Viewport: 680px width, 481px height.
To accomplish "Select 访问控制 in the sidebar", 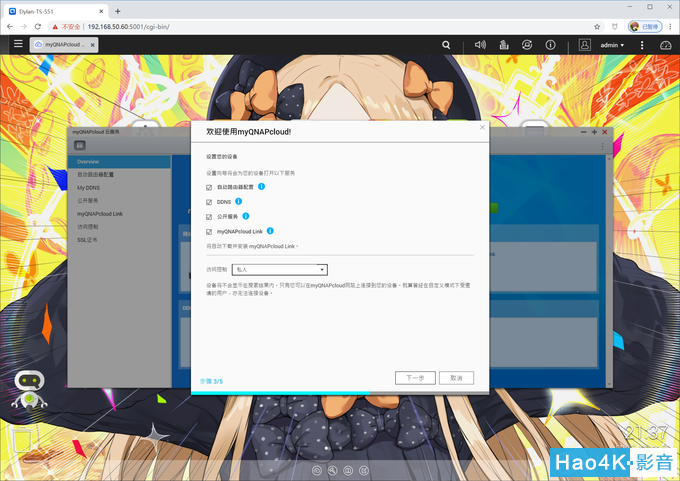I will coord(119,227).
